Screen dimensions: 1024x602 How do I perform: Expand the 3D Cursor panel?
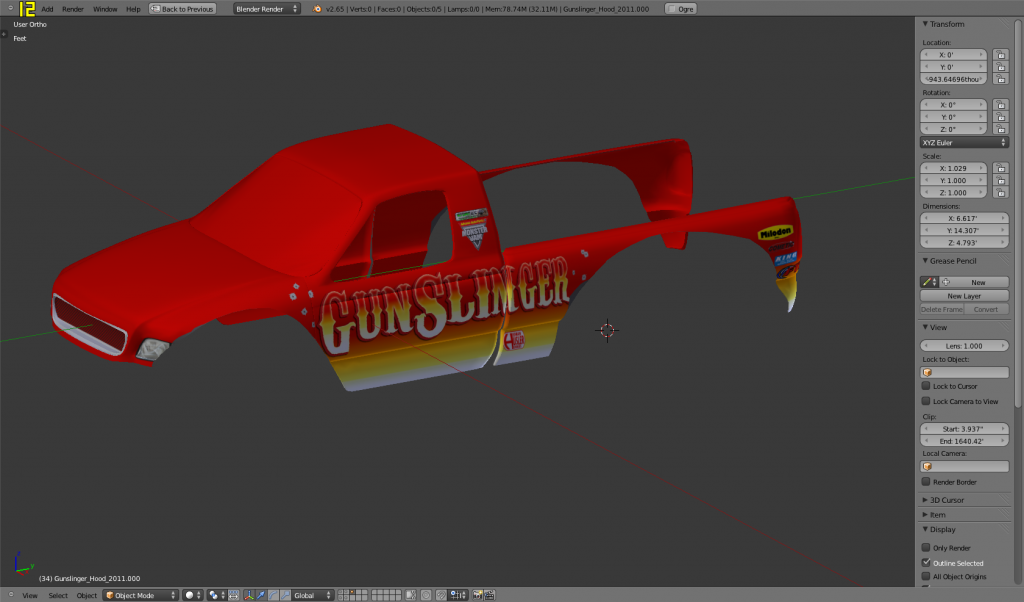[925, 499]
